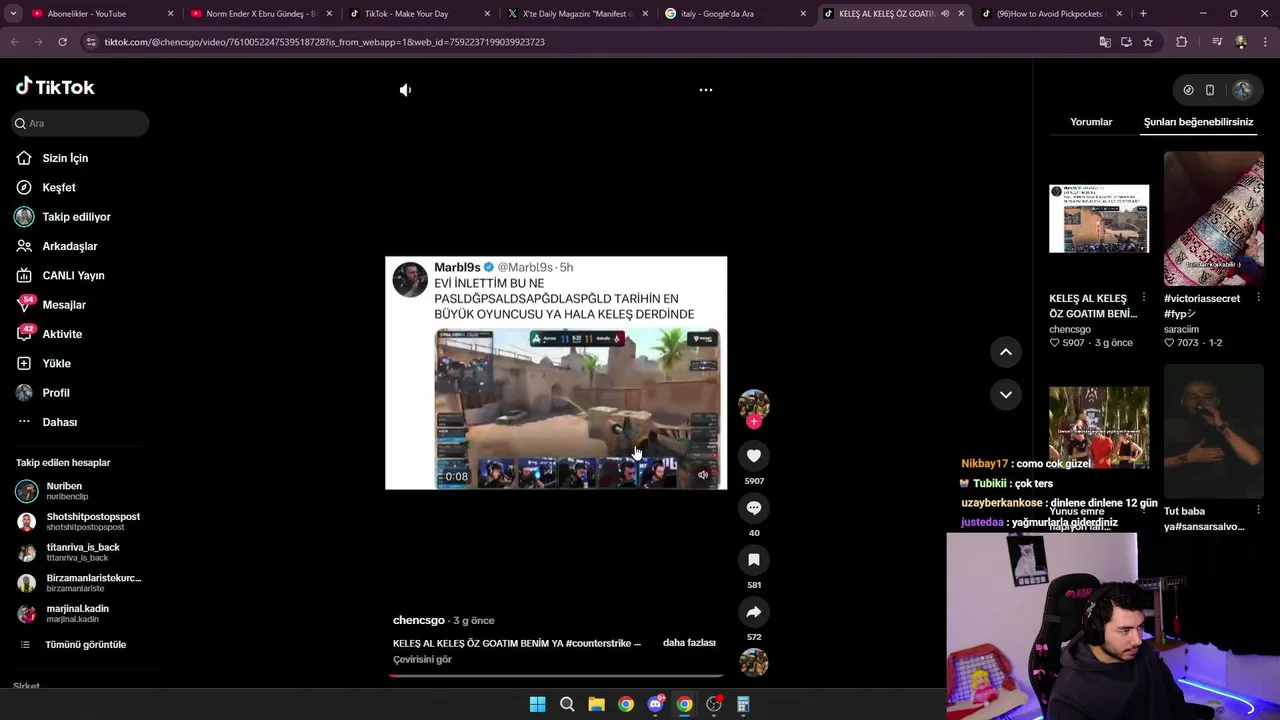Switch to Abonelikler - YouTube tab
1280x720 pixels.
(100, 14)
